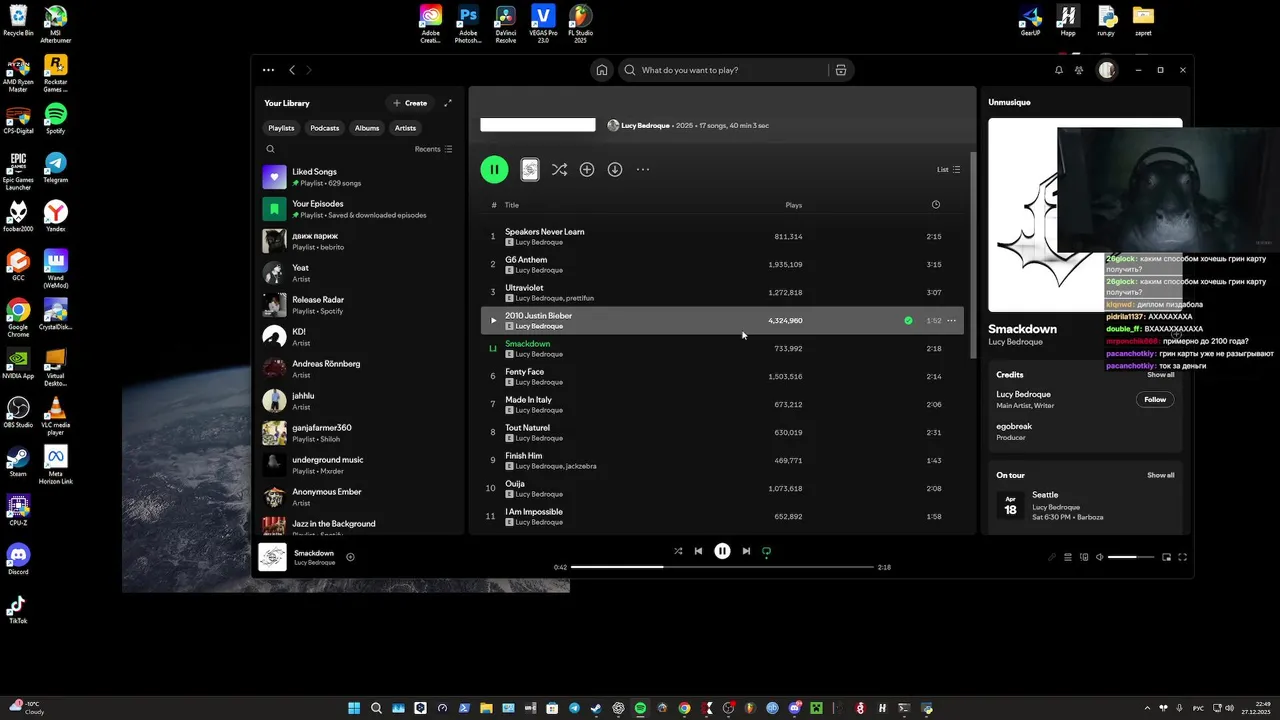
Task: Open the Release Radar playlist
Action: (358, 305)
